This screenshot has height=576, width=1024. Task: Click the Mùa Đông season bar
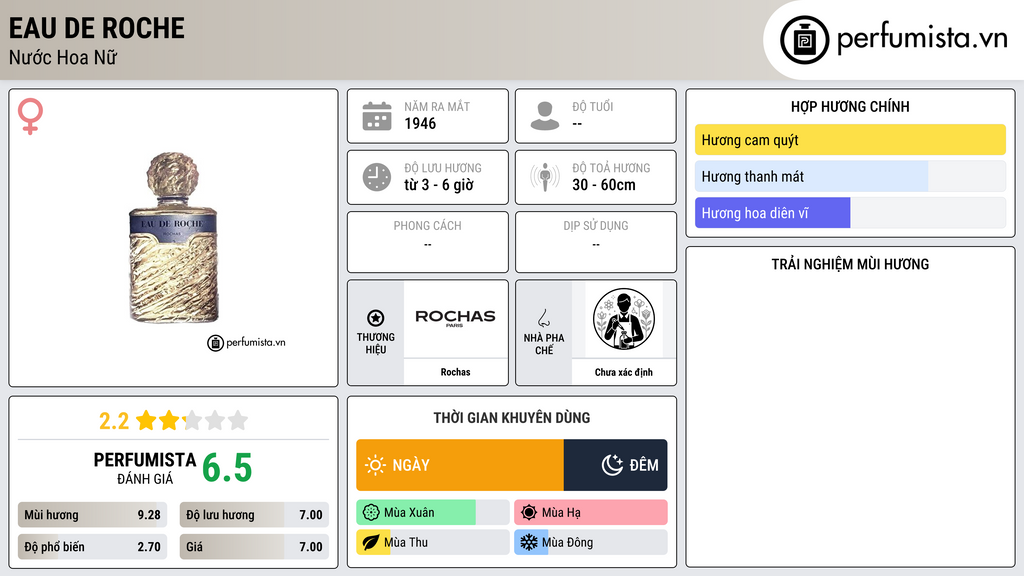pyautogui.click(x=590, y=542)
